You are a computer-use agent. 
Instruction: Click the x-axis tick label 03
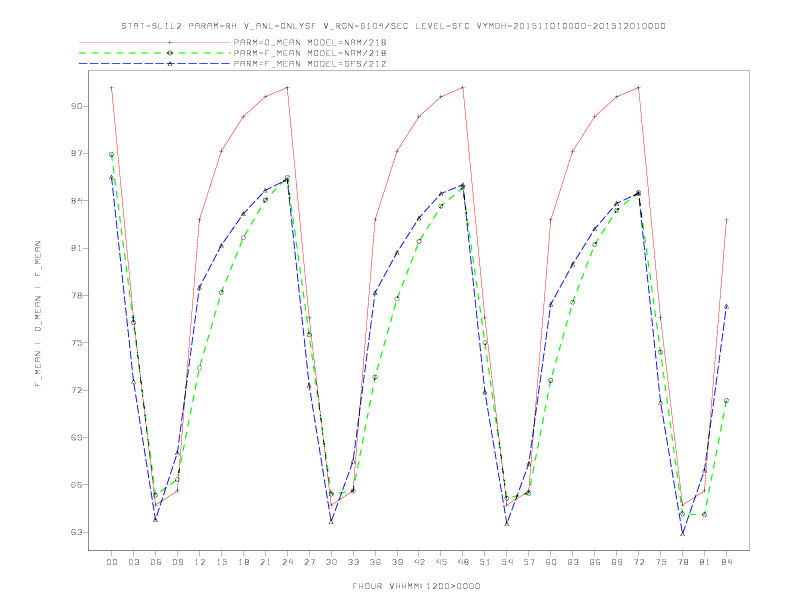coord(133,562)
